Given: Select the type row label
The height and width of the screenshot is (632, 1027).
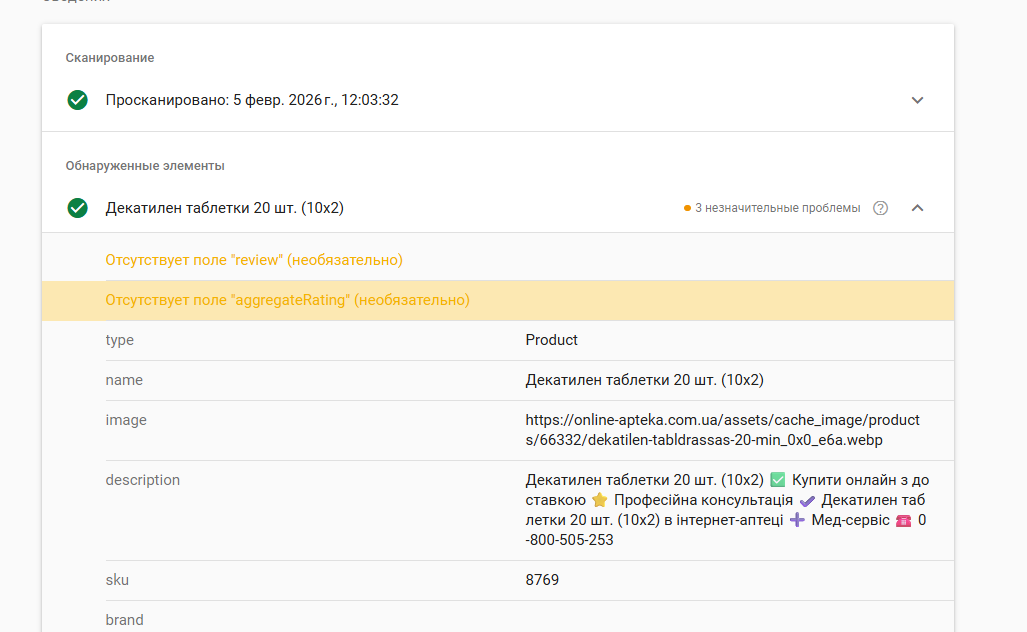Looking at the screenshot, I should tap(119, 340).
